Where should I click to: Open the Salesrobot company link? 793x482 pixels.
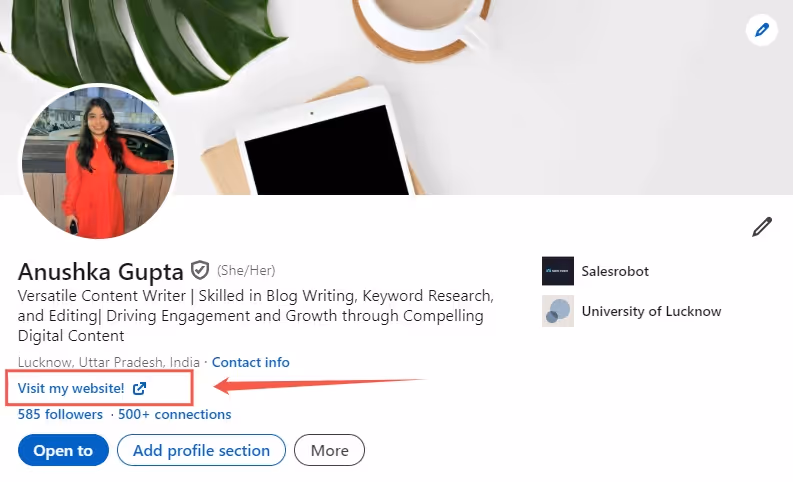point(615,271)
